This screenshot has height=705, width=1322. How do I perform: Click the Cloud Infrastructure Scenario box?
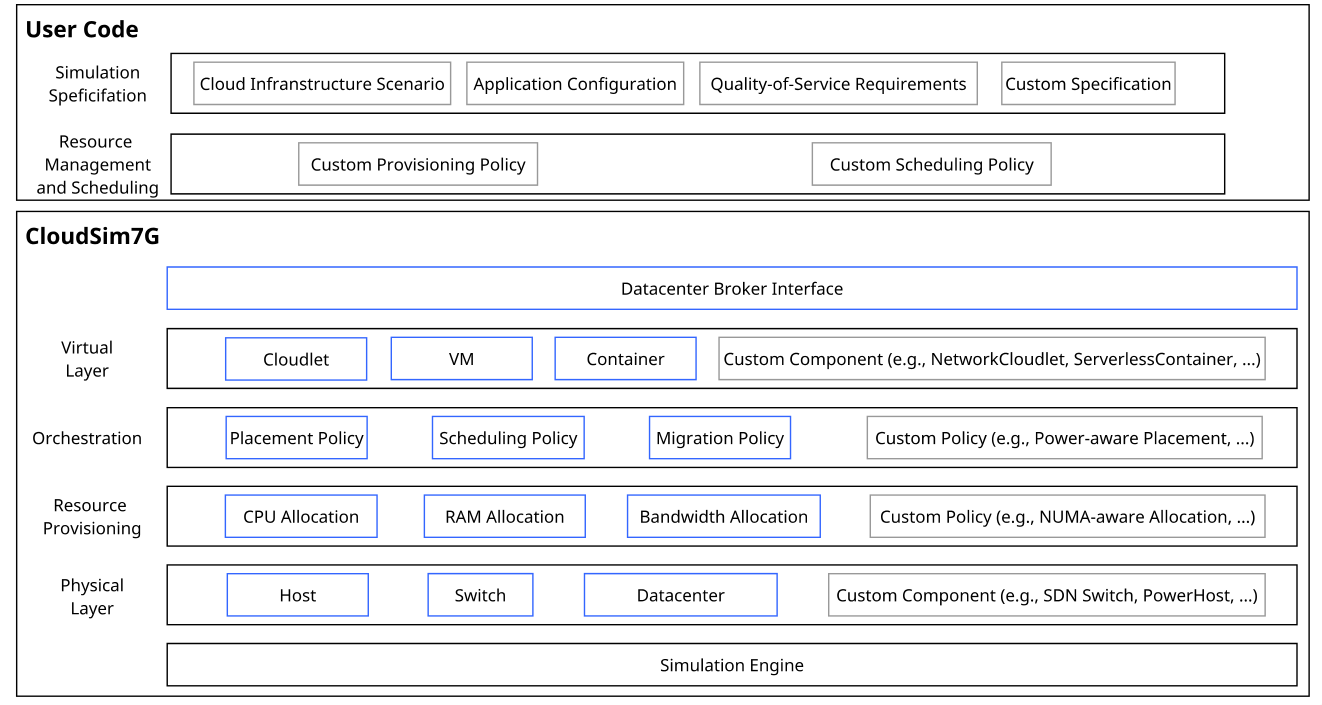tap(322, 84)
